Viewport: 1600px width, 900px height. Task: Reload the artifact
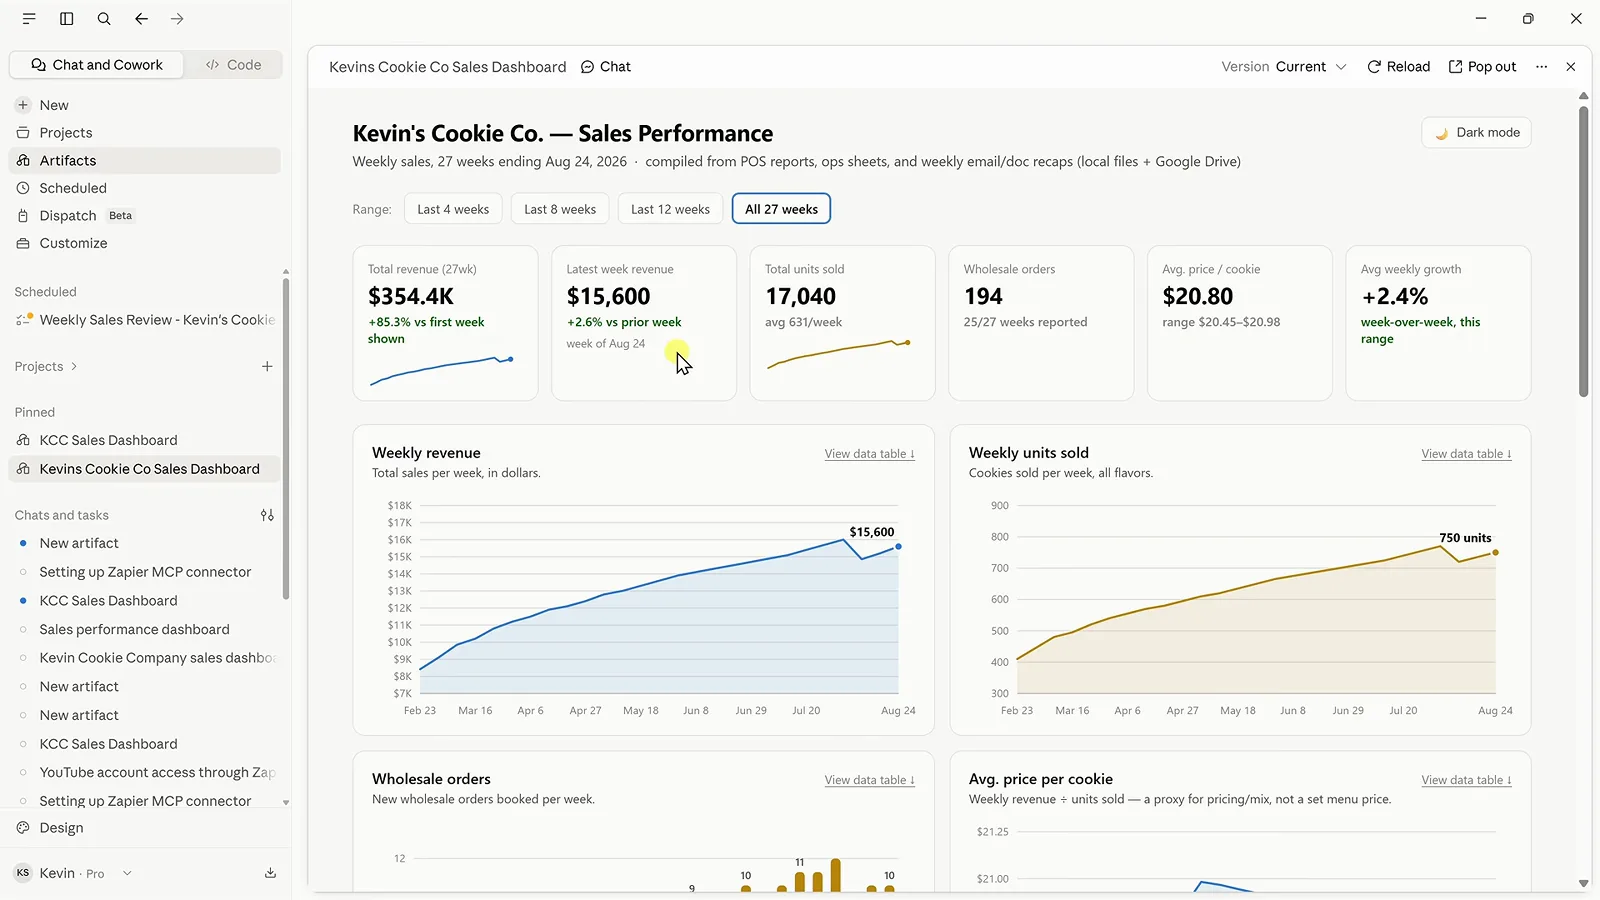[x=1398, y=67]
